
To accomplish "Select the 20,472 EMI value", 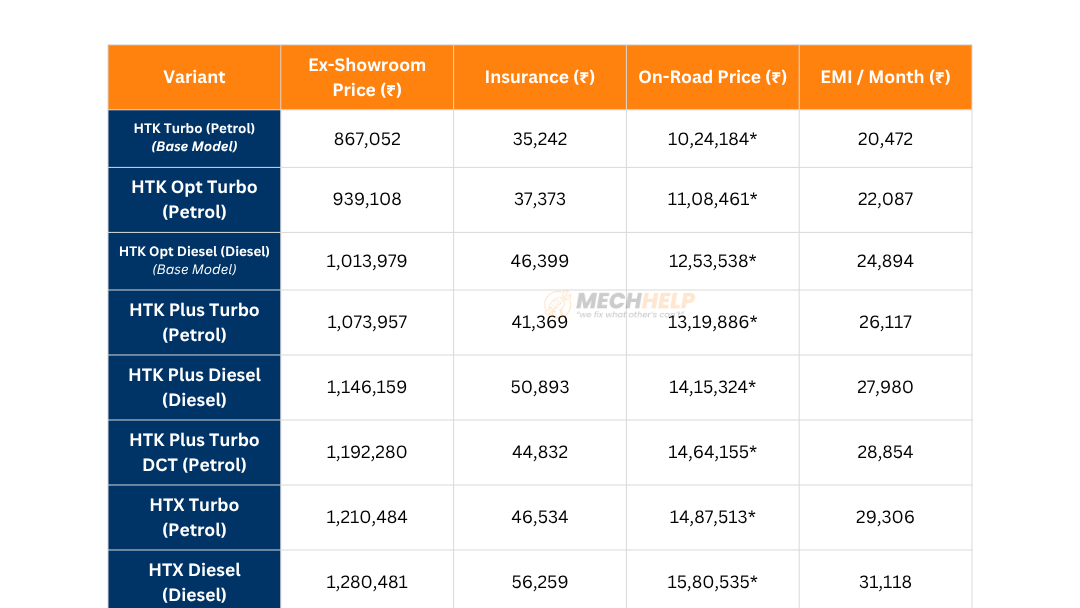I will (x=885, y=138).
